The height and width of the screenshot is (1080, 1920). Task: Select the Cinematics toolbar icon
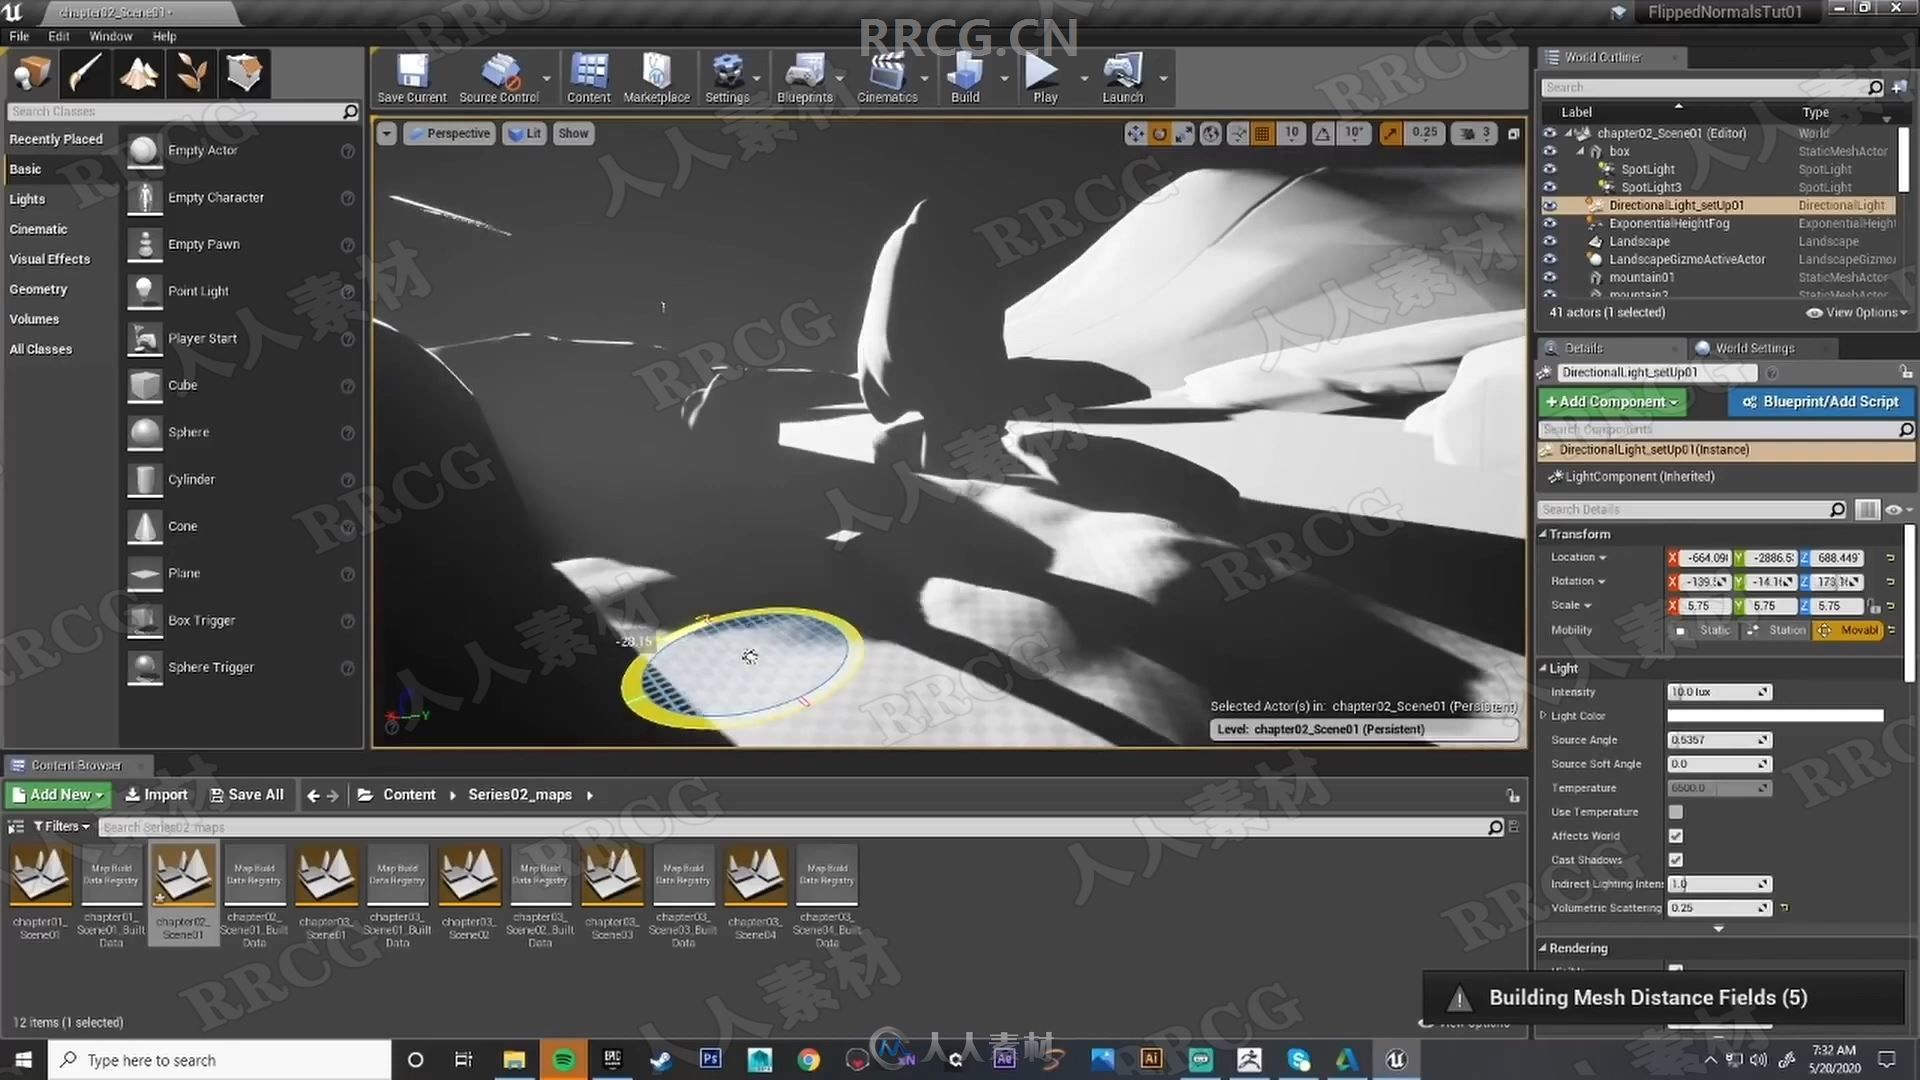[x=886, y=73]
